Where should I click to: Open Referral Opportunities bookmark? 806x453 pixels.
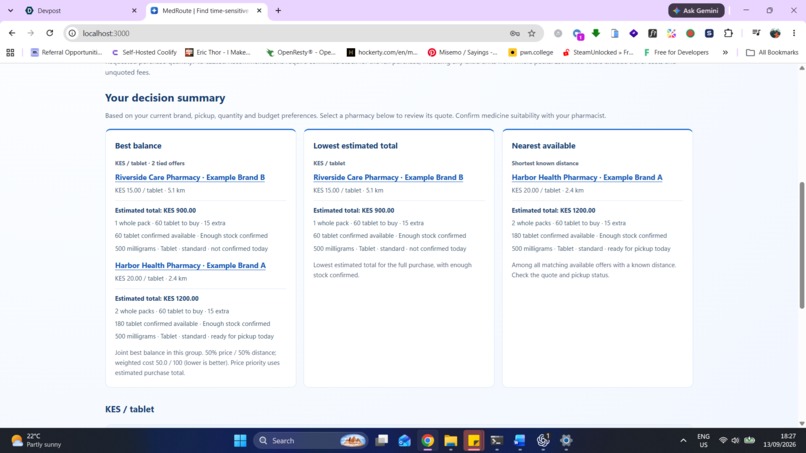coord(66,52)
